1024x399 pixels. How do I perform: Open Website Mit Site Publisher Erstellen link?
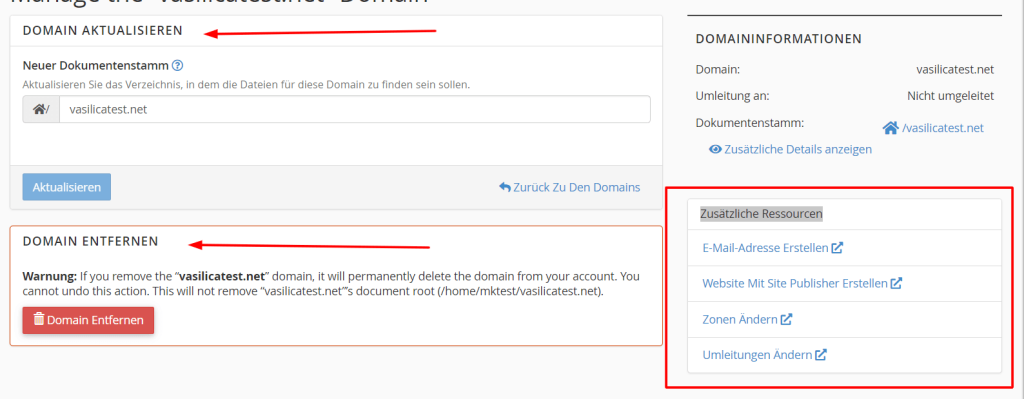802,283
